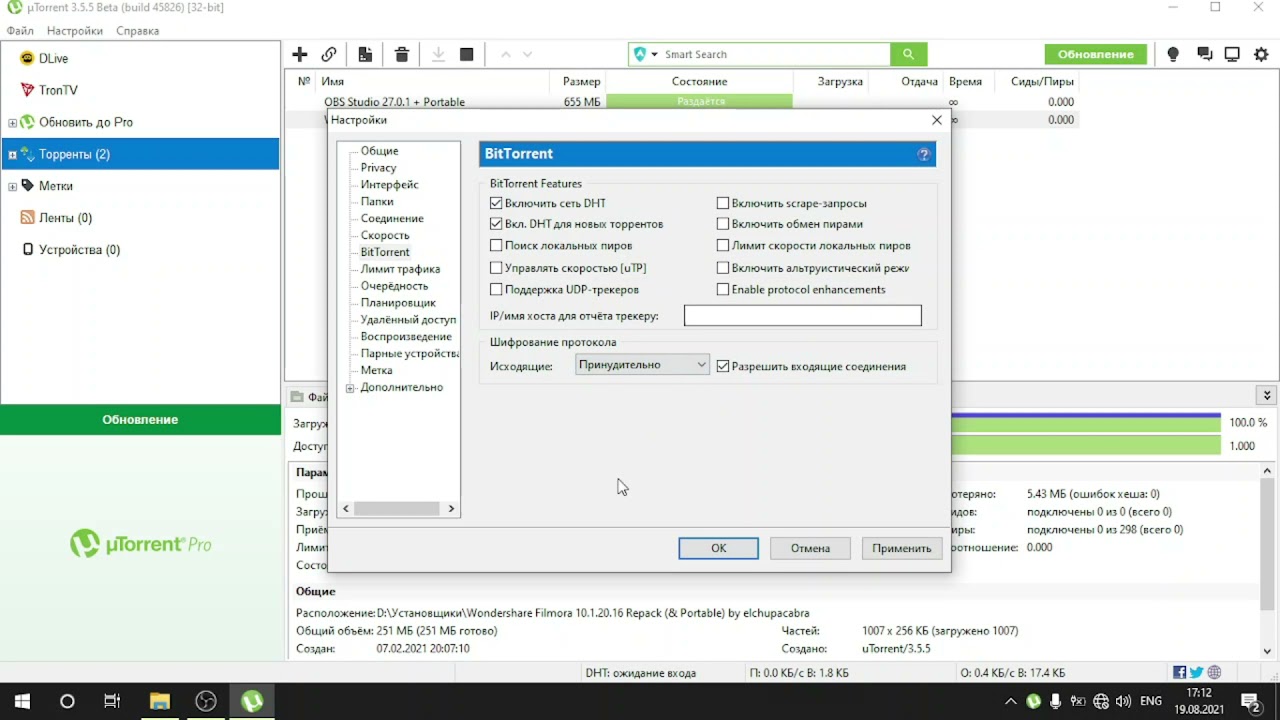The height and width of the screenshot is (720, 1280).
Task: Click the Отмена button
Action: [810, 548]
